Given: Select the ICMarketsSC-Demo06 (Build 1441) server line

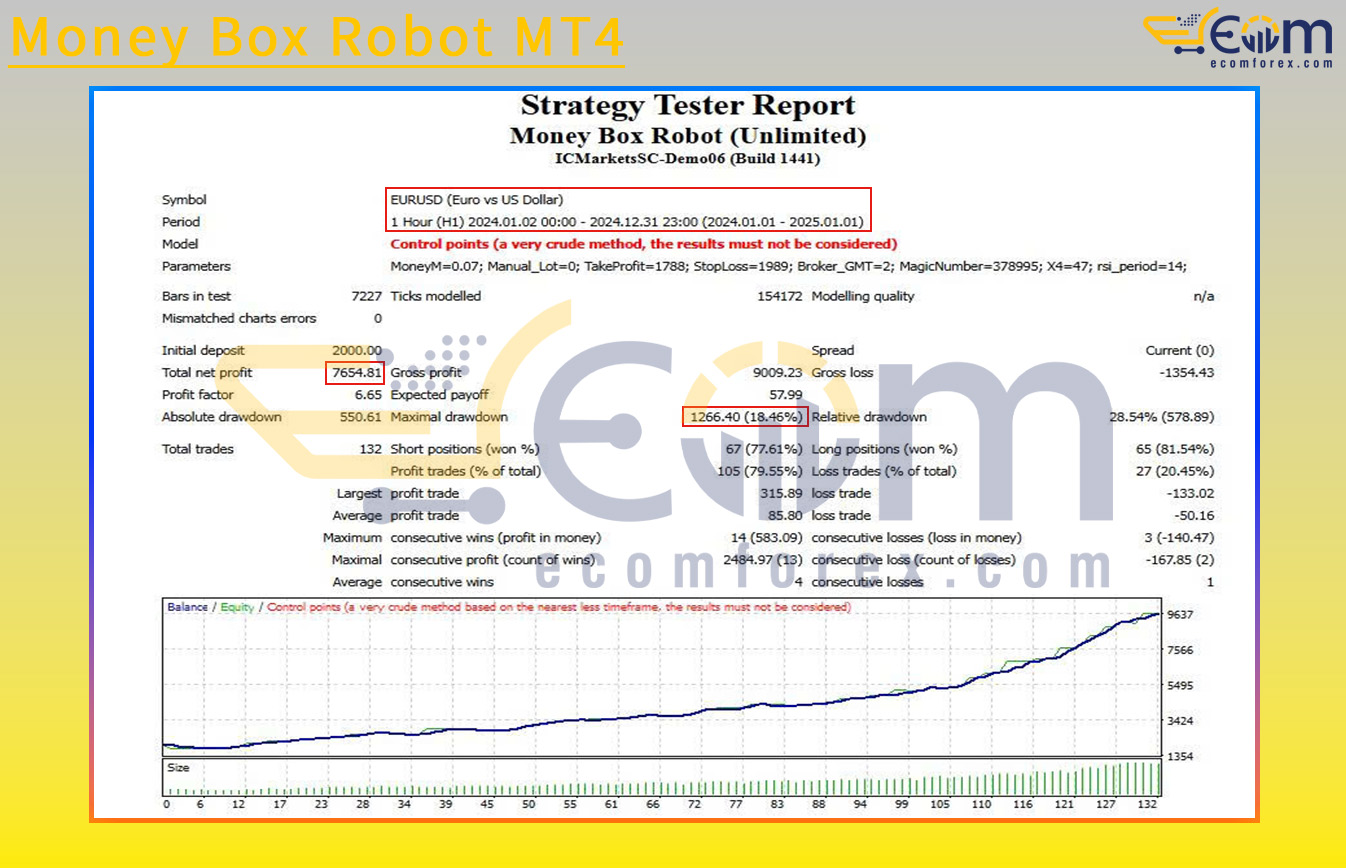Looking at the screenshot, I should pos(688,158).
